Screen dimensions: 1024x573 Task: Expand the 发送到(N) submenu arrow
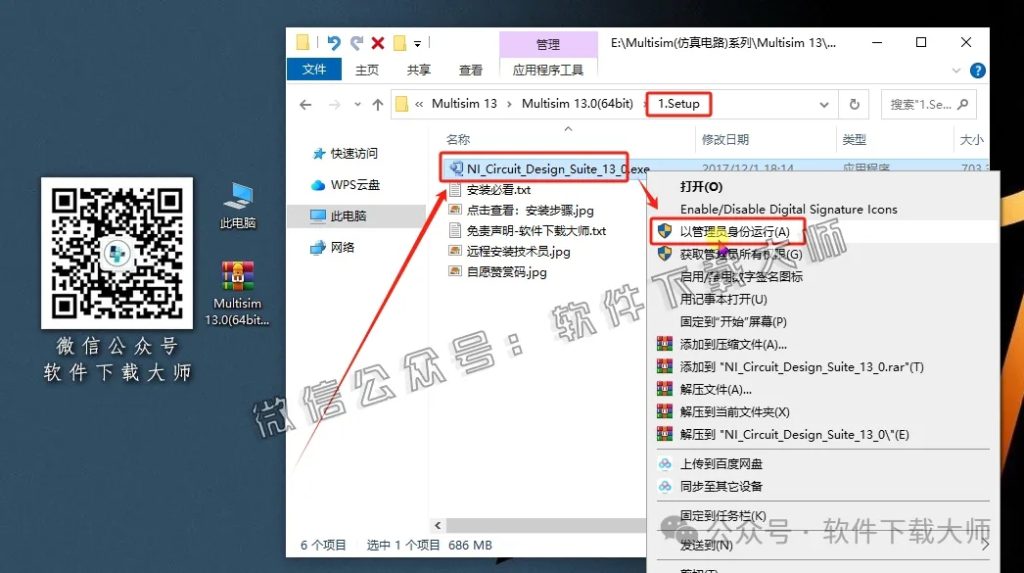coord(985,544)
